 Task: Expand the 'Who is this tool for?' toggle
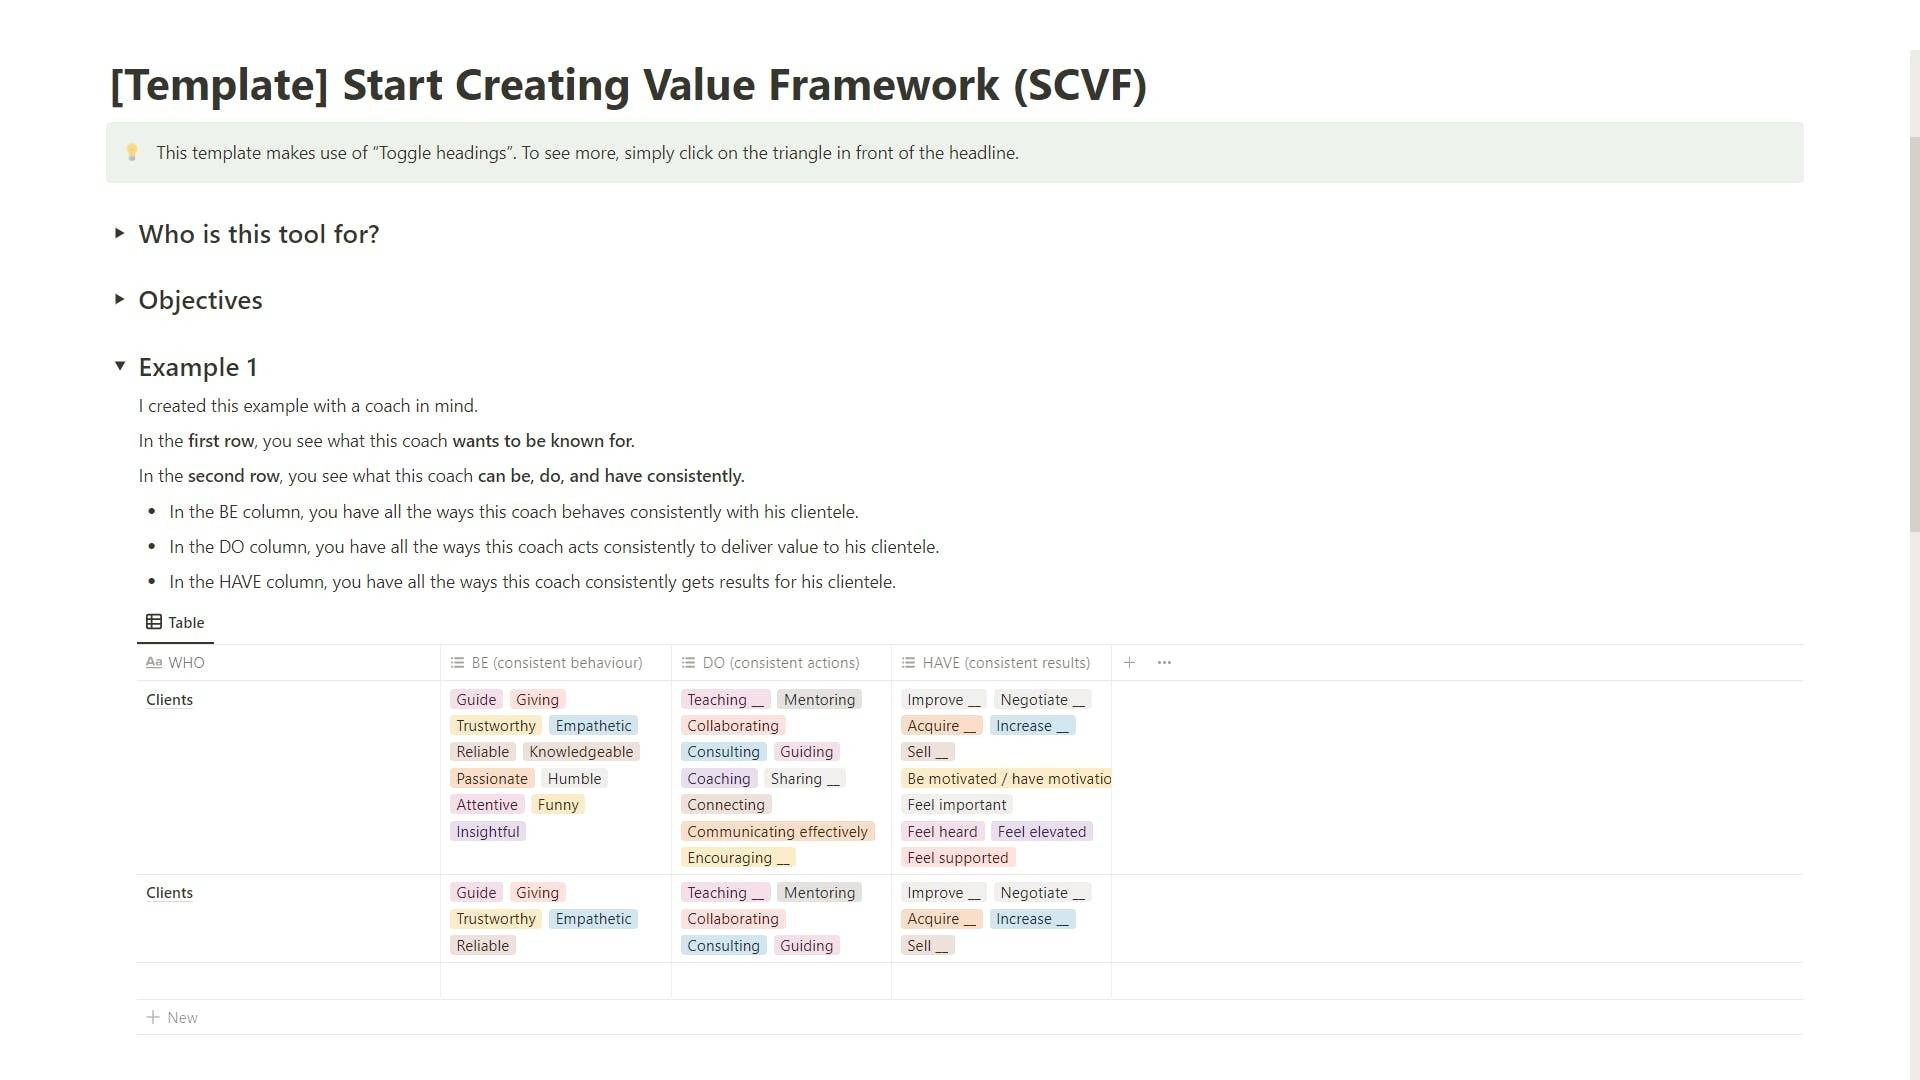pyautogui.click(x=120, y=234)
